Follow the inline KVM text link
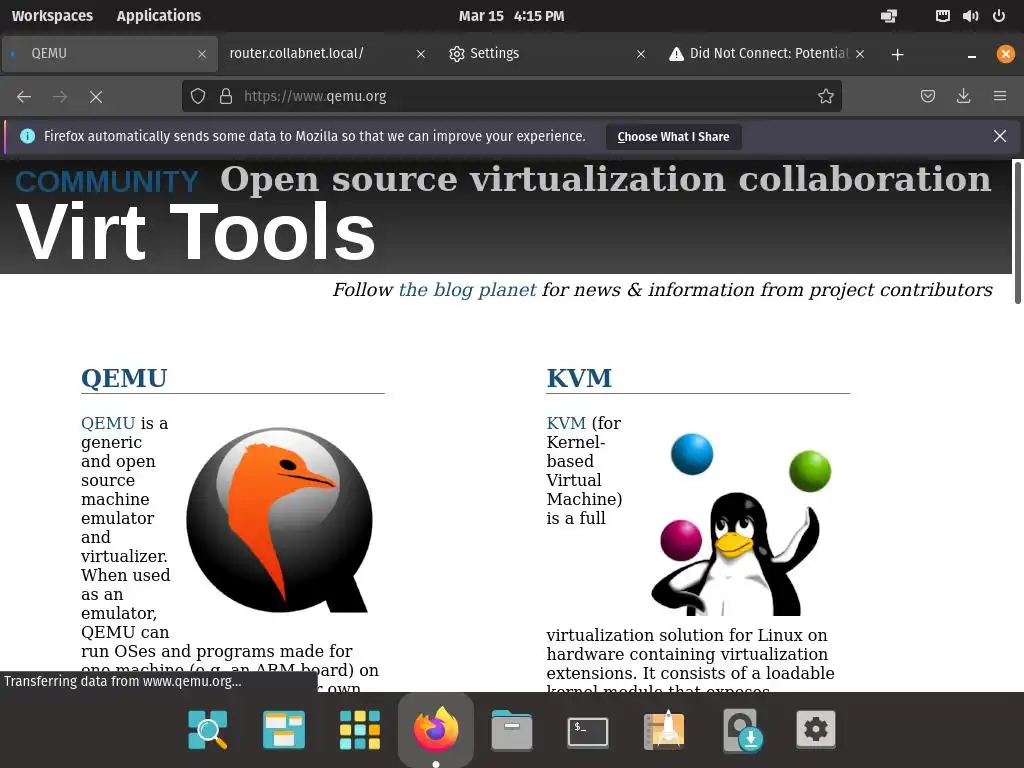Screen dimensions: 1024x768 pyautogui.click(x=566, y=423)
